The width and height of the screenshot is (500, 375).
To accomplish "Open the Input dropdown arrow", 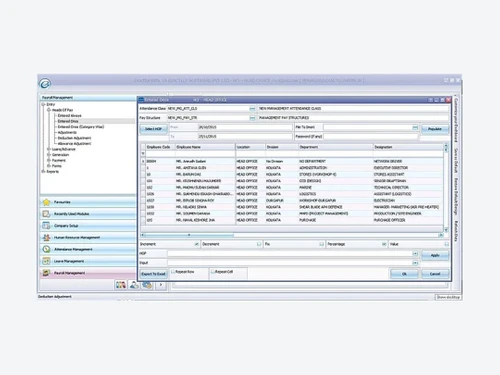I will pos(415,263).
